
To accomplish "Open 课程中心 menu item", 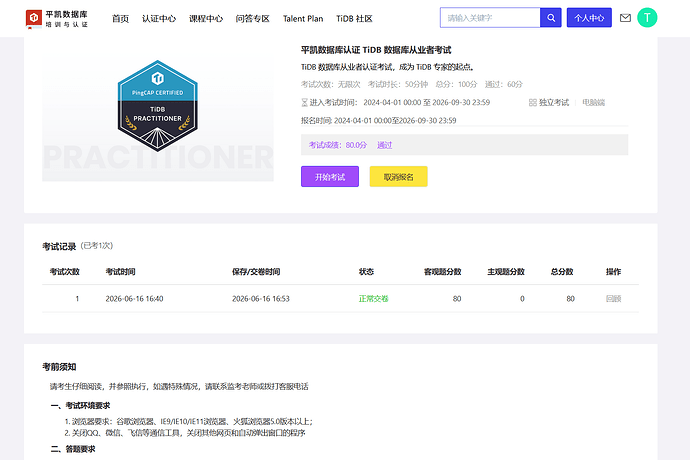I will click(x=206, y=18).
